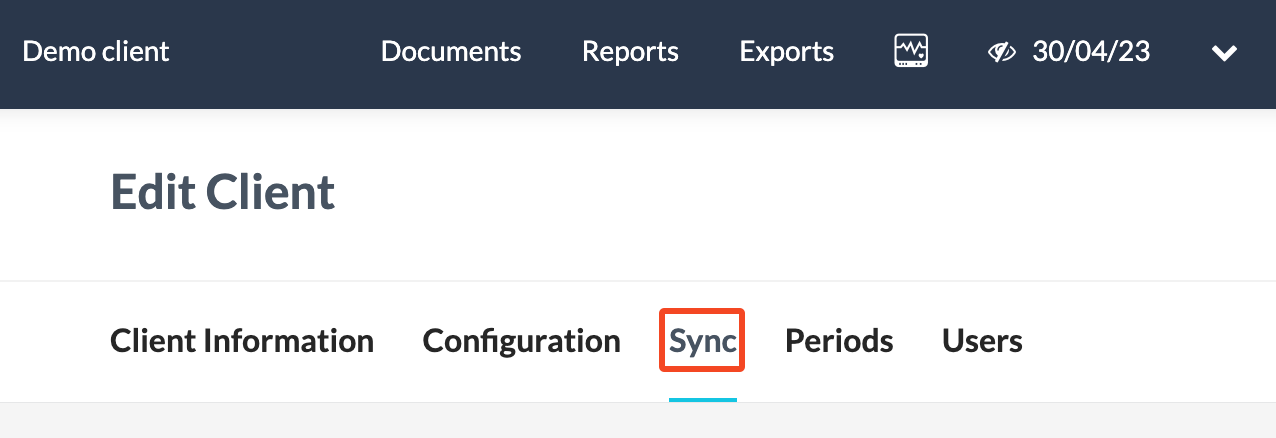Go to the Reports section
1276x438 pixels.
click(630, 52)
